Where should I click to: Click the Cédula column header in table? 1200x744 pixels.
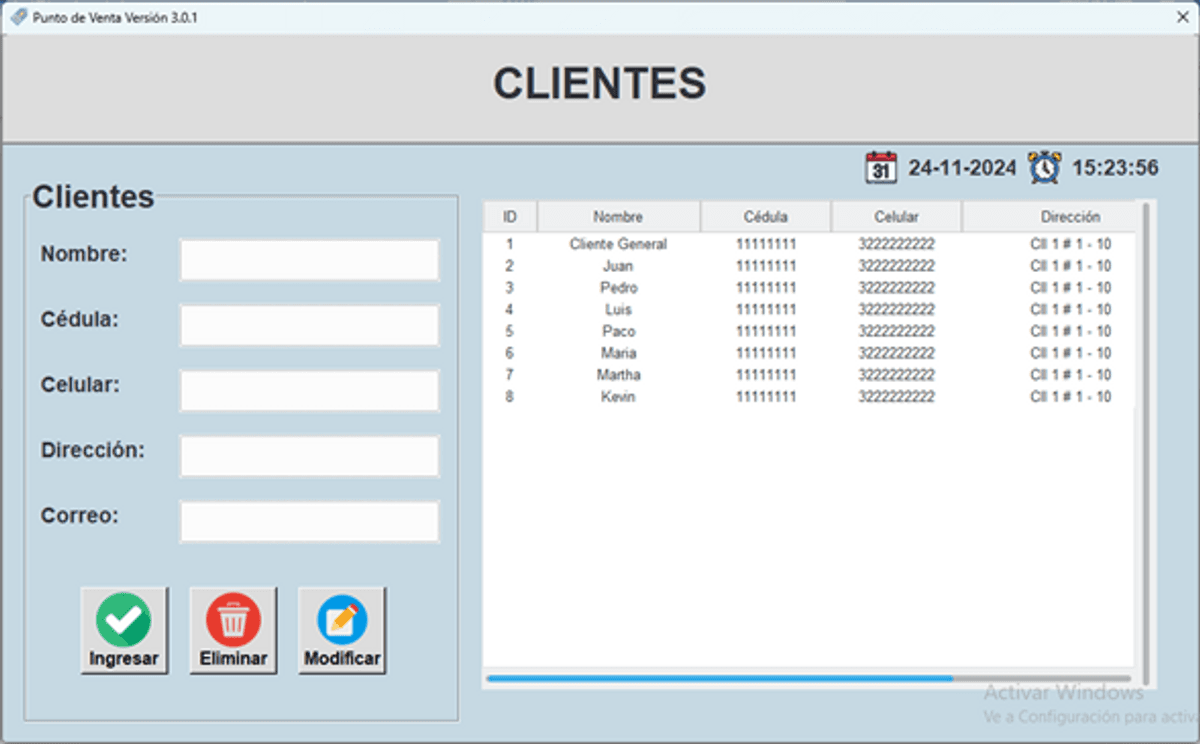[765, 217]
